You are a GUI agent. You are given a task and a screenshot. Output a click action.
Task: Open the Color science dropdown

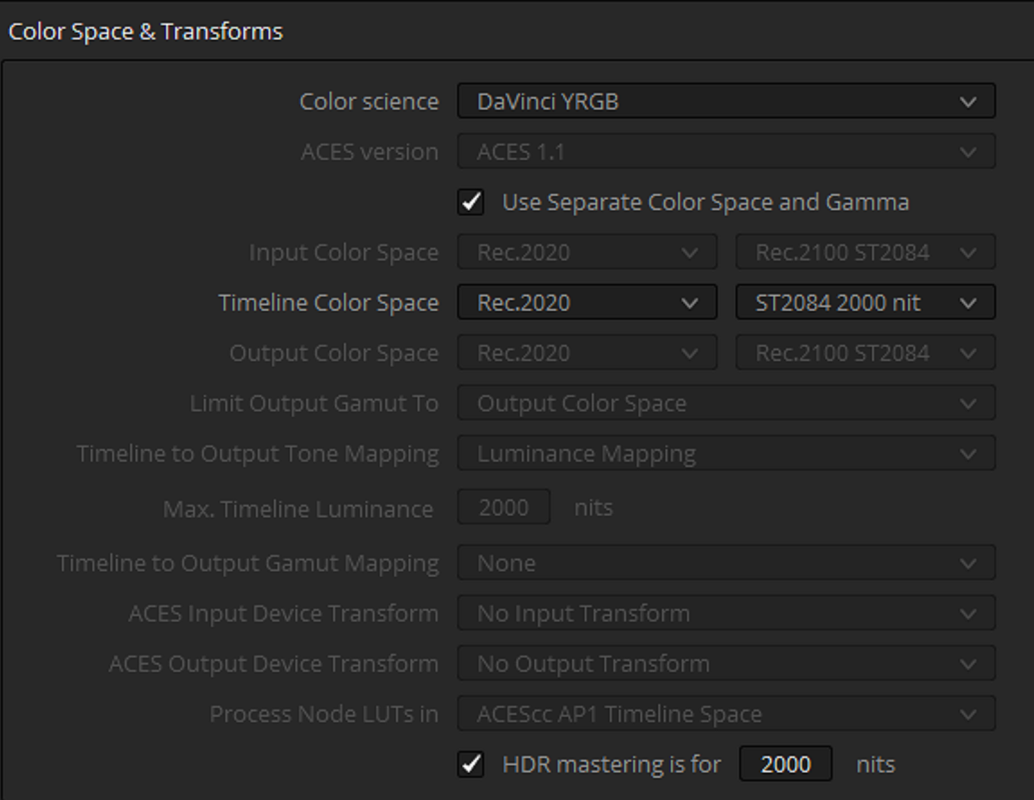click(x=726, y=102)
